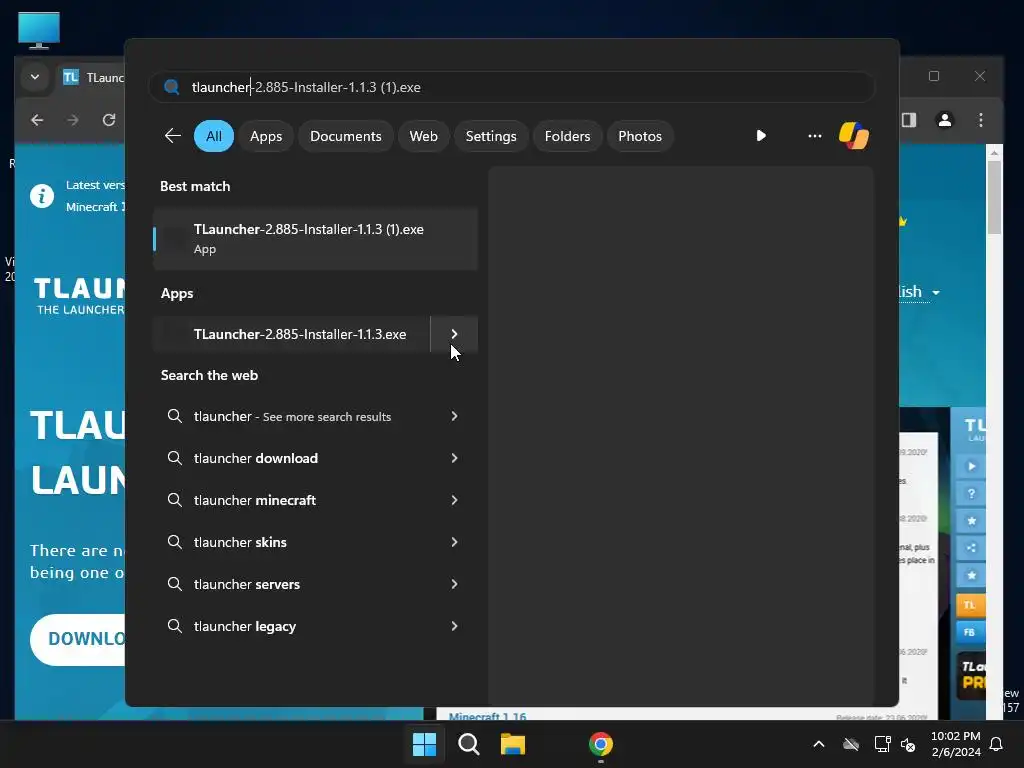
Task: Expand arrow for tlauncher servers
Action: point(455,584)
